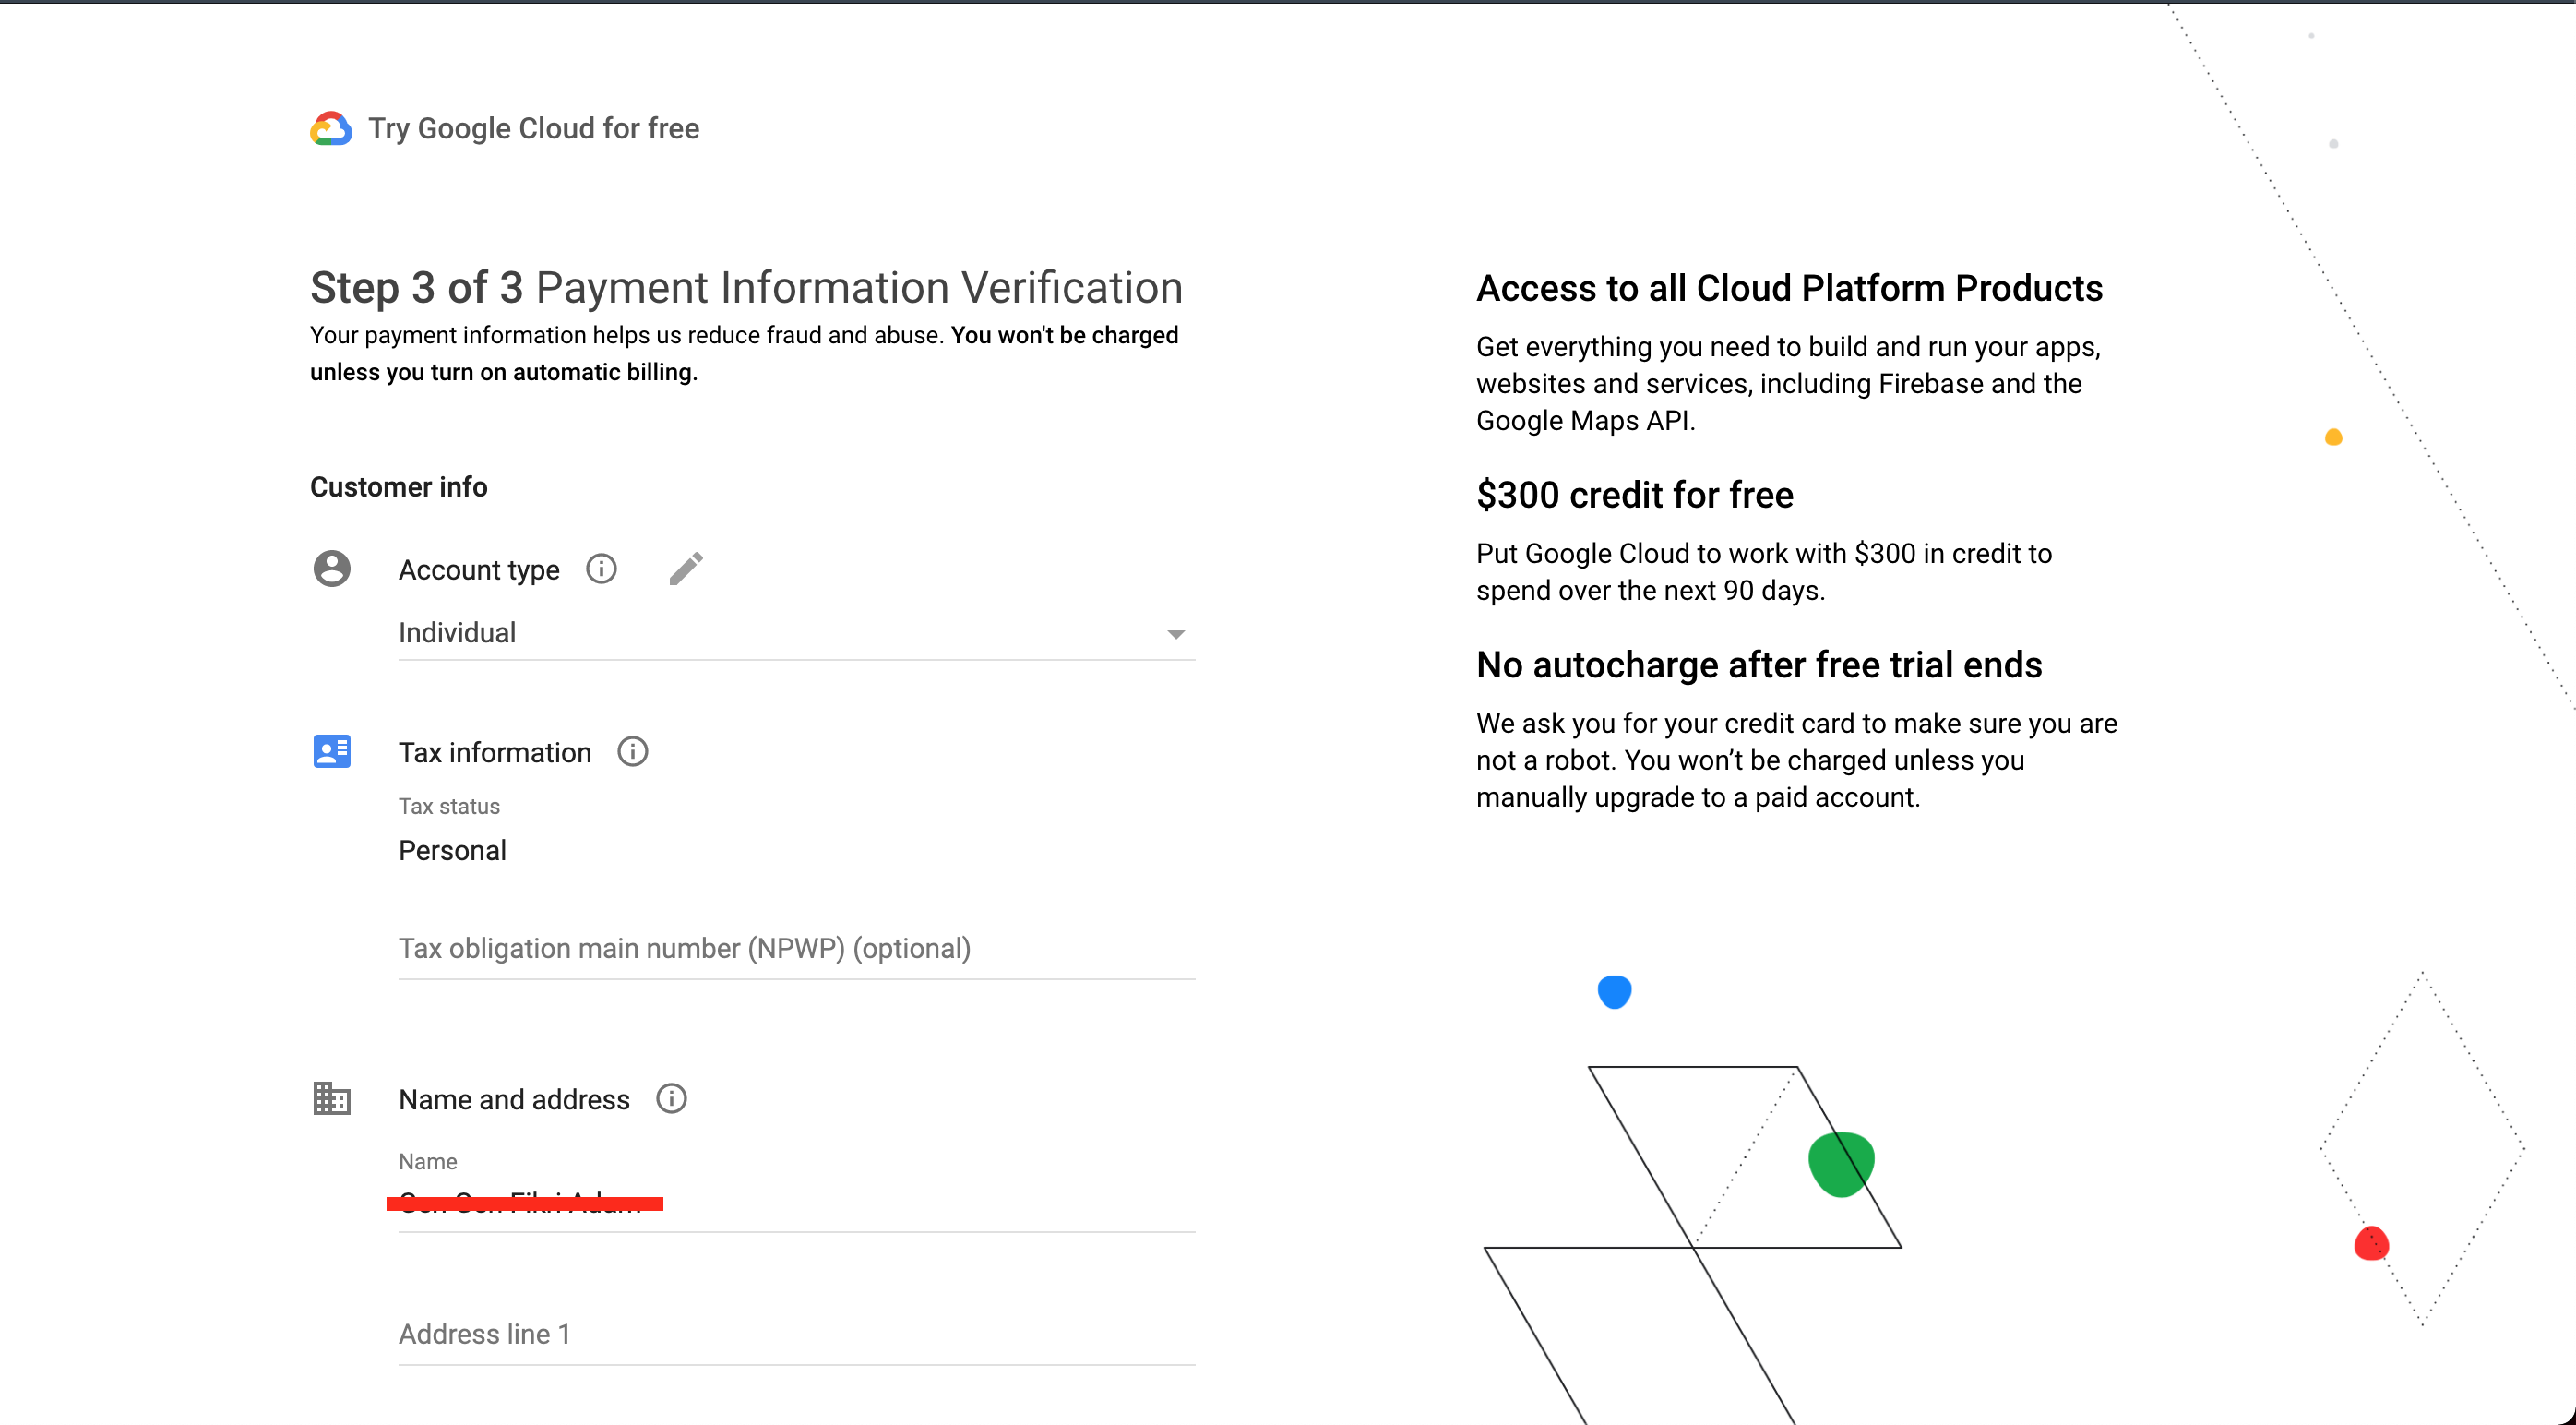The height and width of the screenshot is (1425, 2576).
Task: Click the Try Google Cloud for free title
Action: pyautogui.click(x=534, y=128)
